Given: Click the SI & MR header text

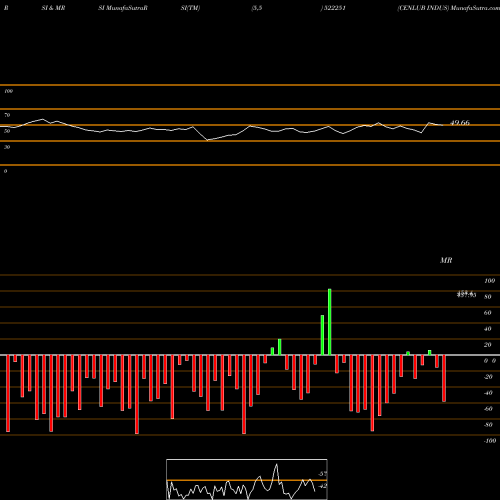Looking at the screenshot, I should [x=53, y=8].
